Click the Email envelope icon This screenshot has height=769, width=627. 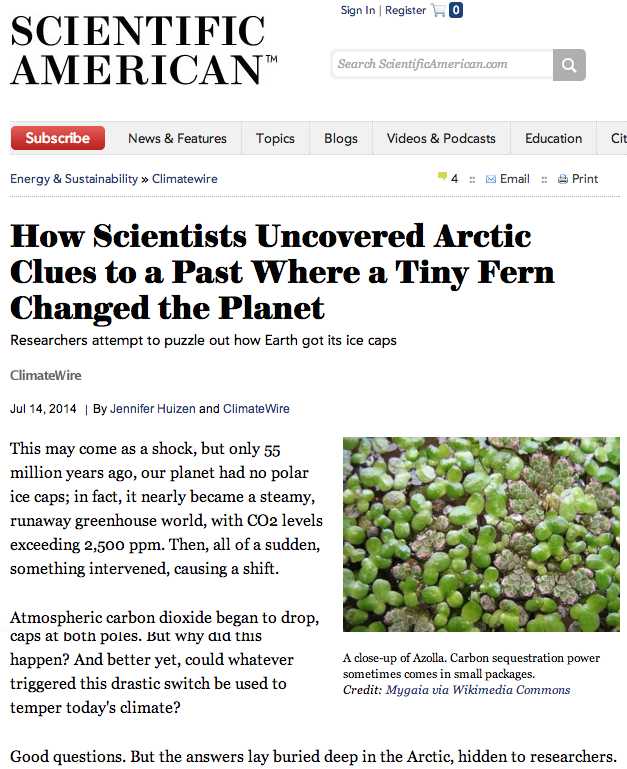tap(490, 179)
